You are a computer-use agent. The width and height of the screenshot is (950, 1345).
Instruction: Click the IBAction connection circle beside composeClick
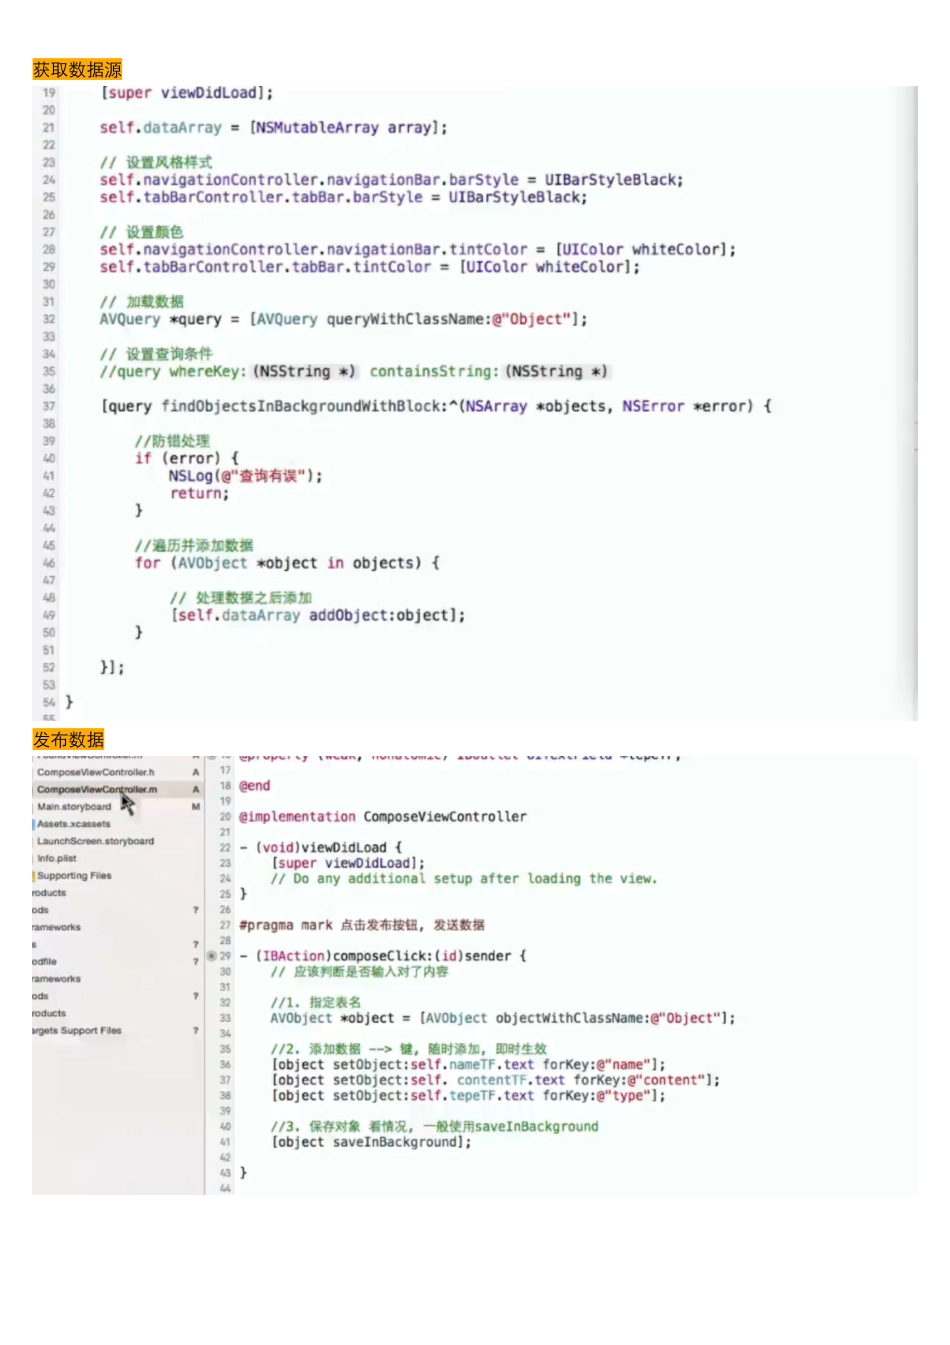(x=212, y=956)
